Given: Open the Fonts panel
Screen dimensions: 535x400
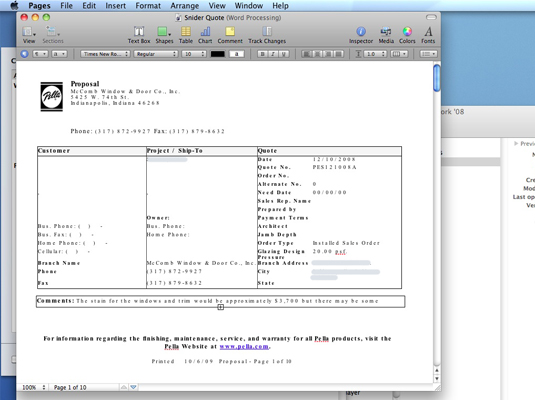Looking at the screenshot, I should 428,35.
